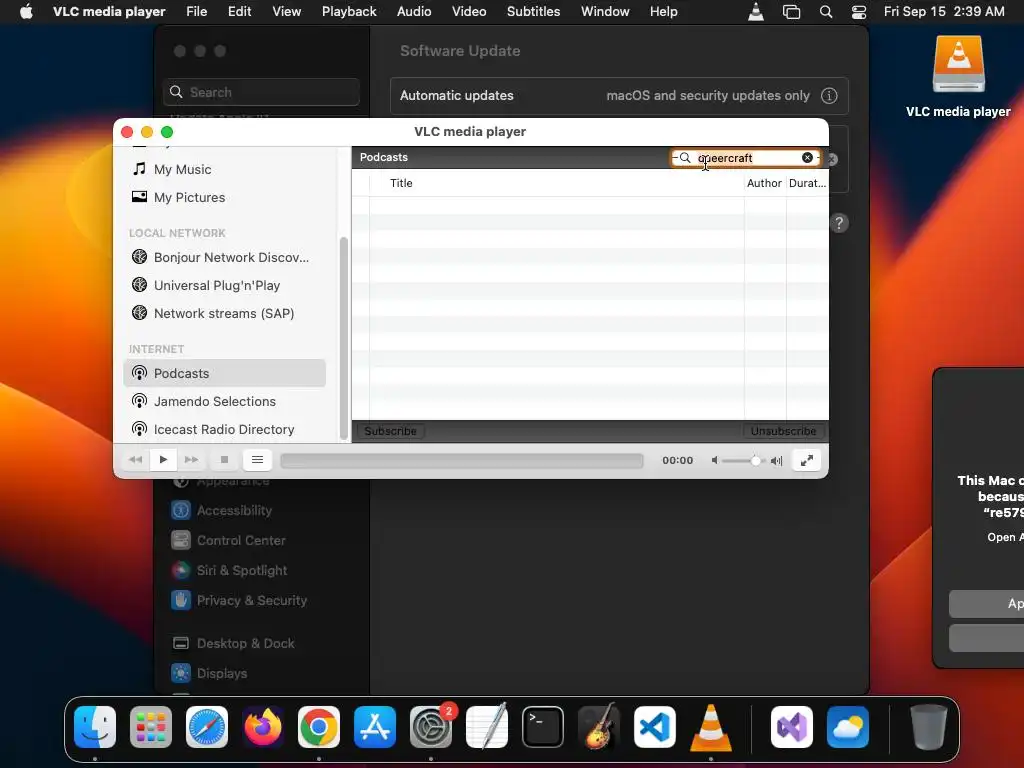This screenshot has width=1024, height=768.
Task: Sort by the Duration column header
Action: coord(807,184)
